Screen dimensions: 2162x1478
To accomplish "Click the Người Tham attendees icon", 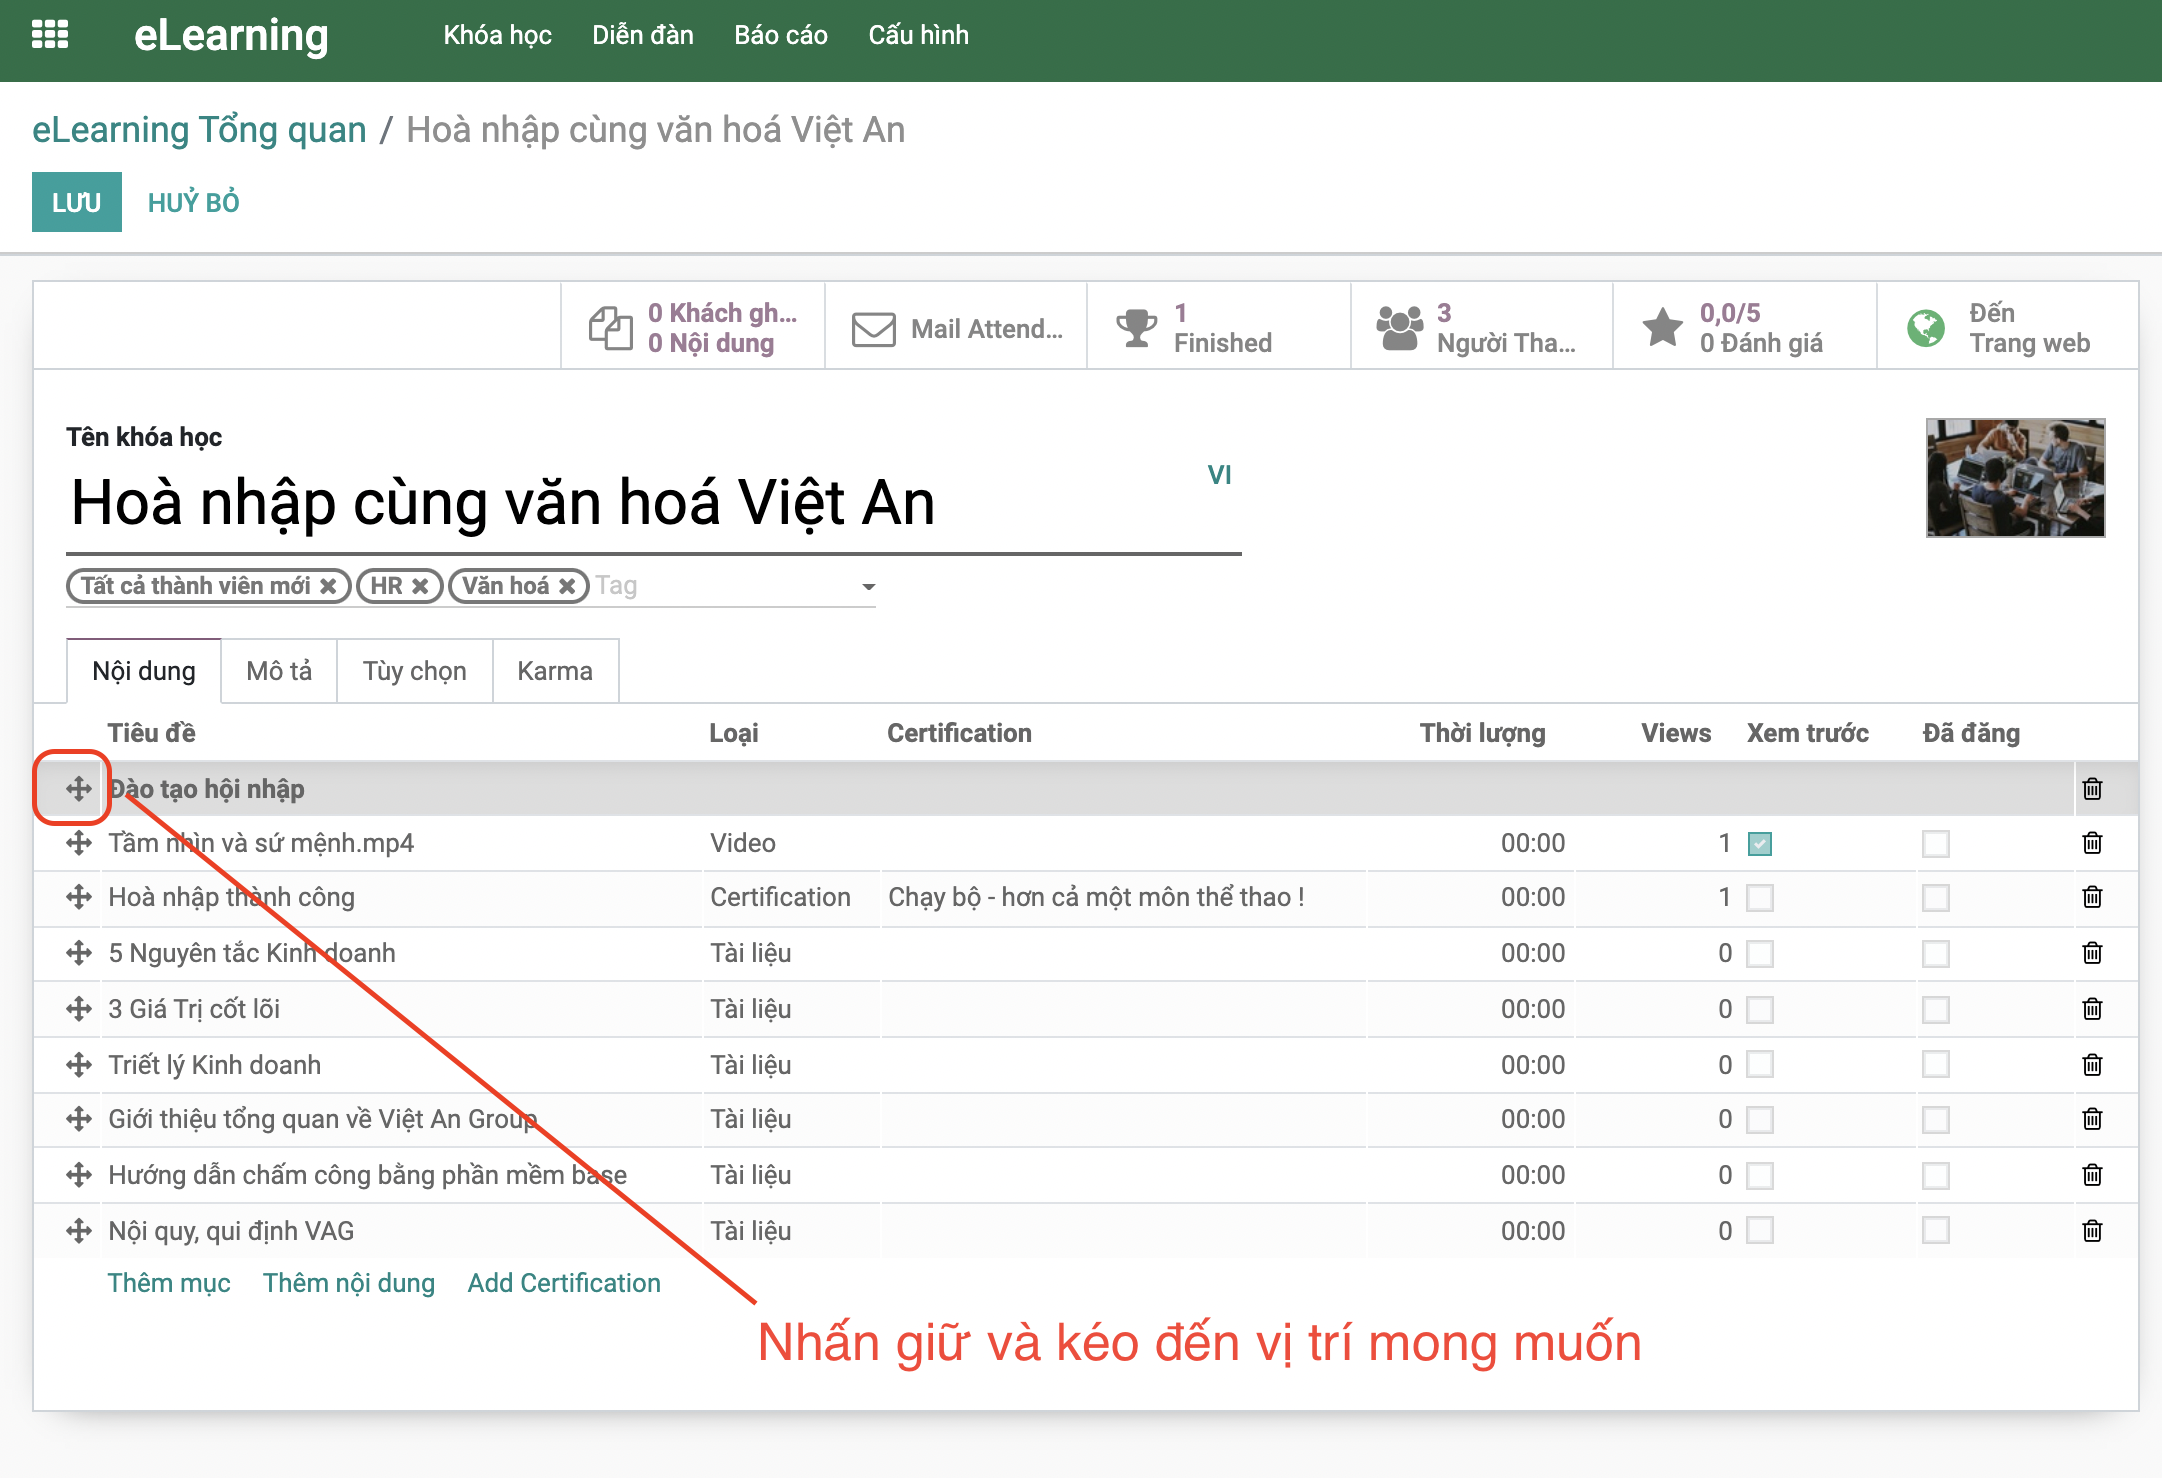I will (x=1398, y=325).
